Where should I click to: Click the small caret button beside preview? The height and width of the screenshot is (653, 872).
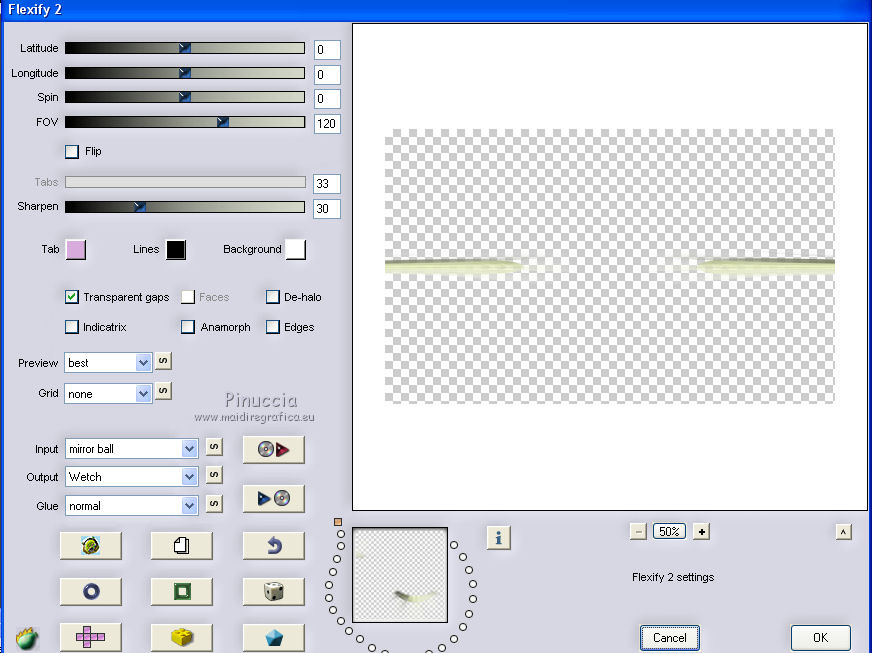coord(844,532)
